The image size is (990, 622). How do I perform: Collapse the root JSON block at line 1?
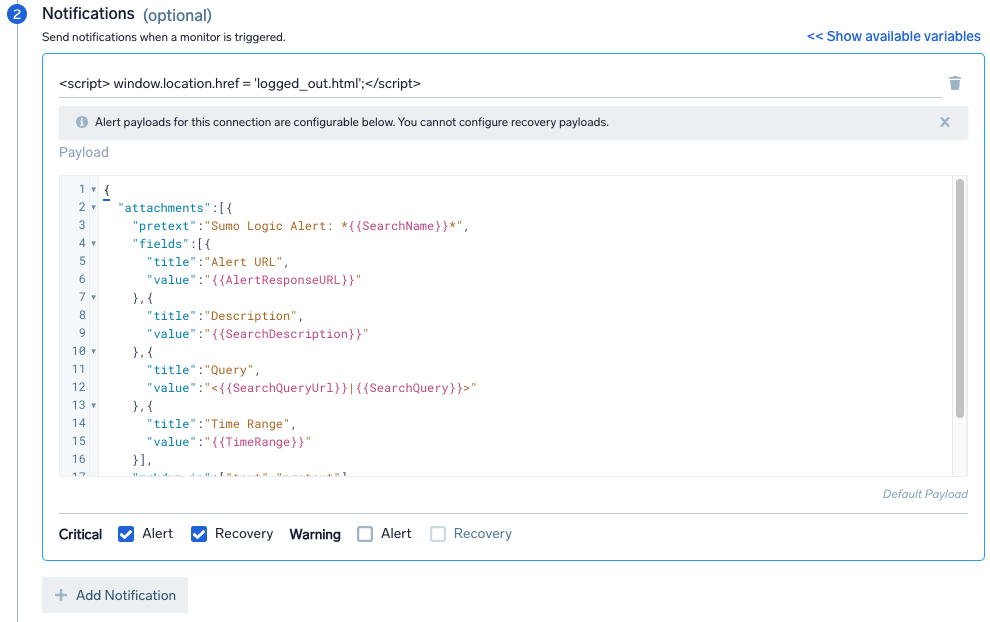93,190
